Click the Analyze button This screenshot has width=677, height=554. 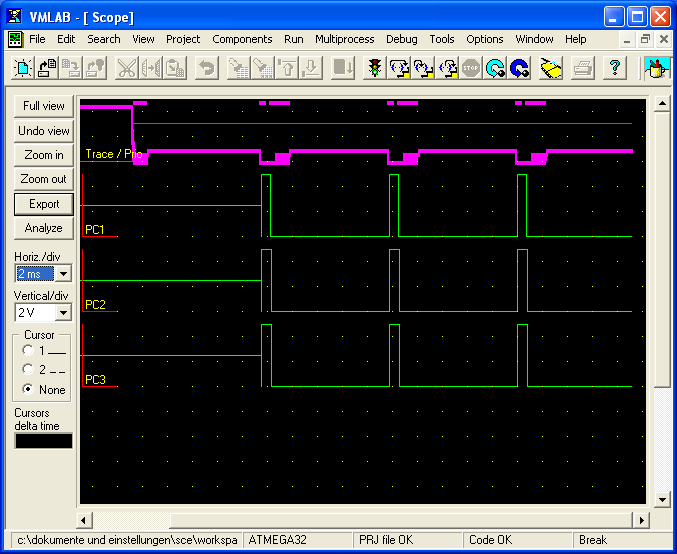pos(44,228)
